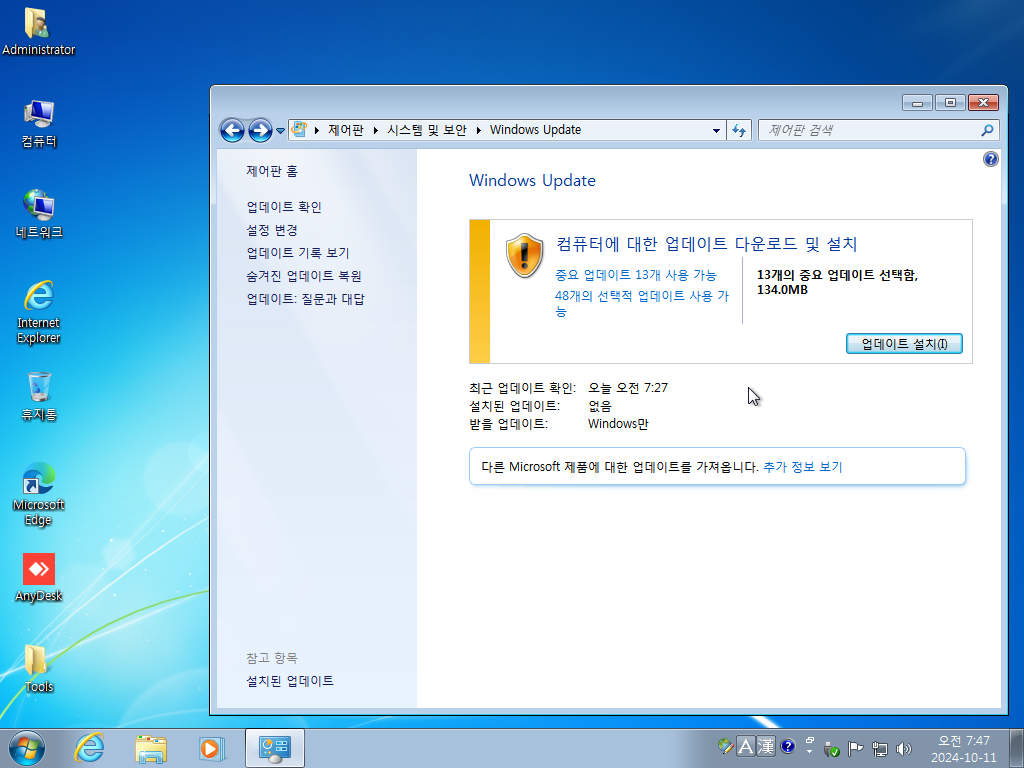Open 중요 업데이트 13개 사용 가능 link
The height and width of the screenshot is (768, 1024).
(x=635, y=275)
